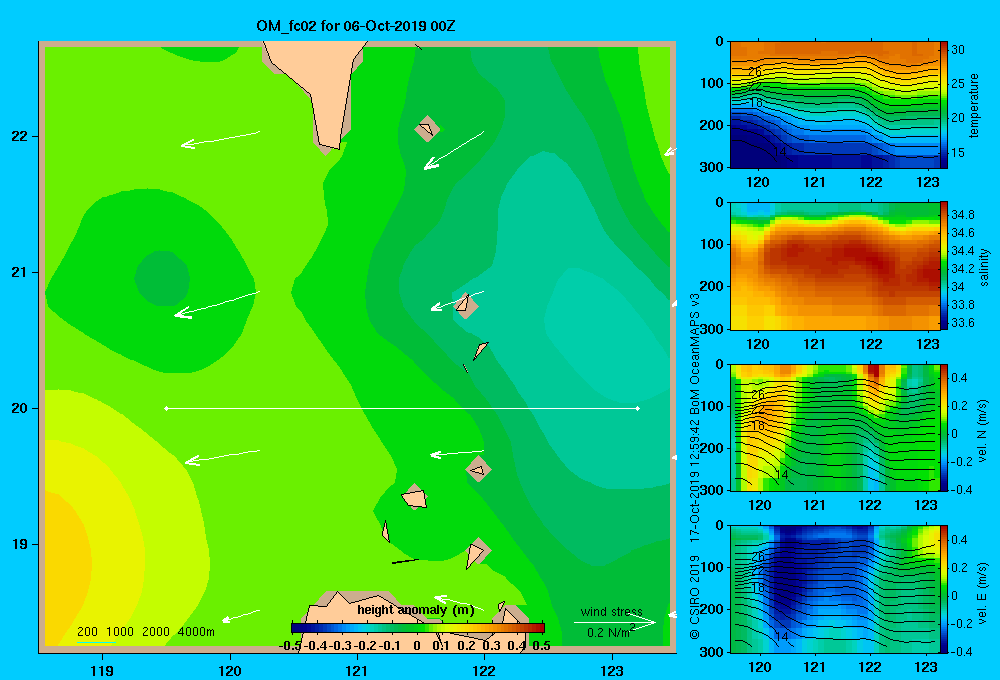1000x680 pixels.
Task: Click latitude label 21 on main map axis
Action: pos(20,272)
